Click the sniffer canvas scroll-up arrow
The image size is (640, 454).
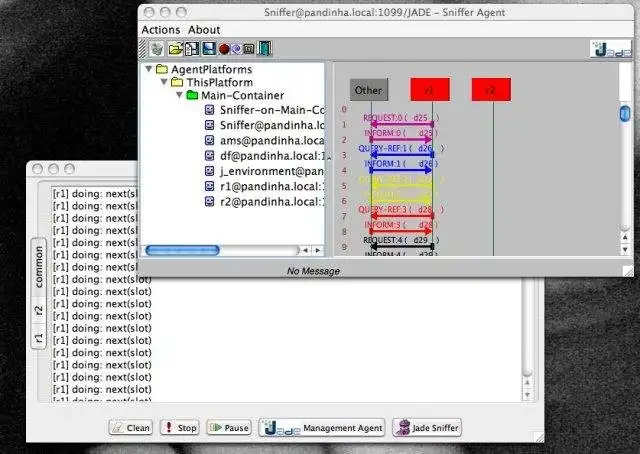[x=625, y=237]
